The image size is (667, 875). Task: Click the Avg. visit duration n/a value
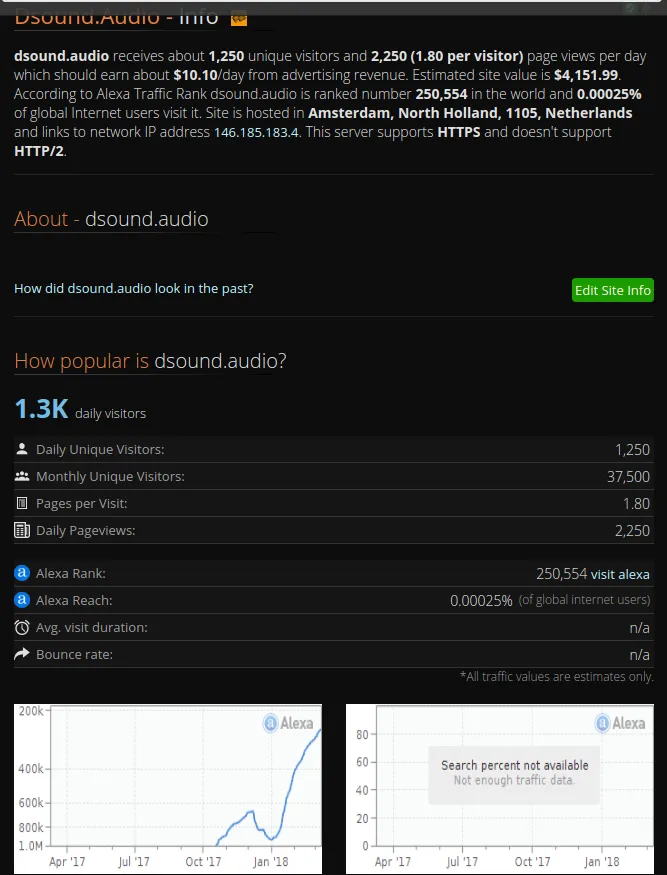(640, 628)
